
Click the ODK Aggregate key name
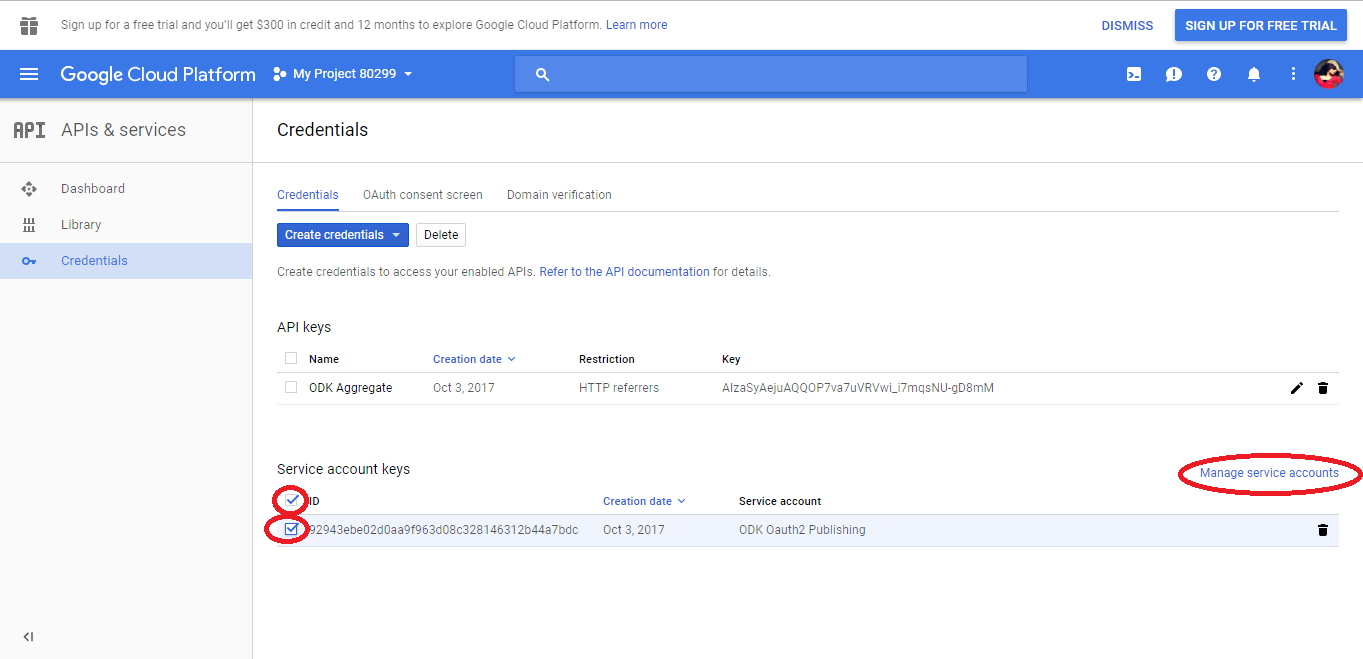pyautogui.click(x=350, y=388)
